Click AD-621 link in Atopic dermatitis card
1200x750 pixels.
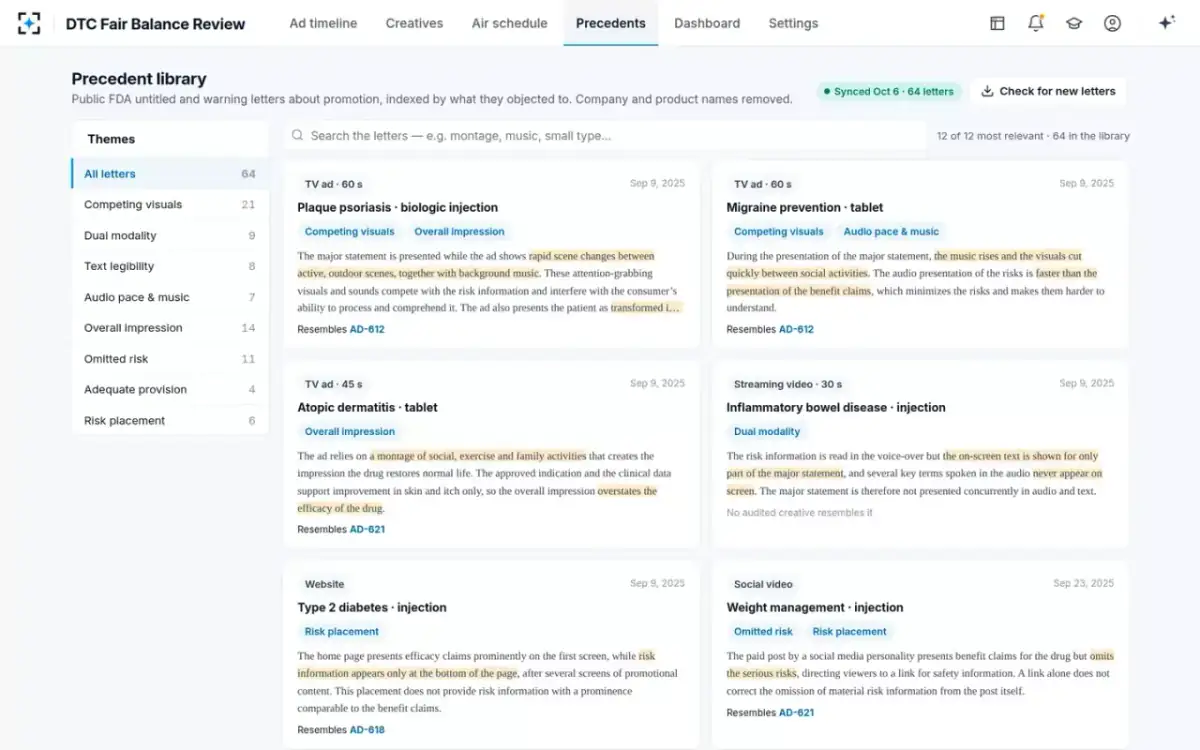point(367,529)
